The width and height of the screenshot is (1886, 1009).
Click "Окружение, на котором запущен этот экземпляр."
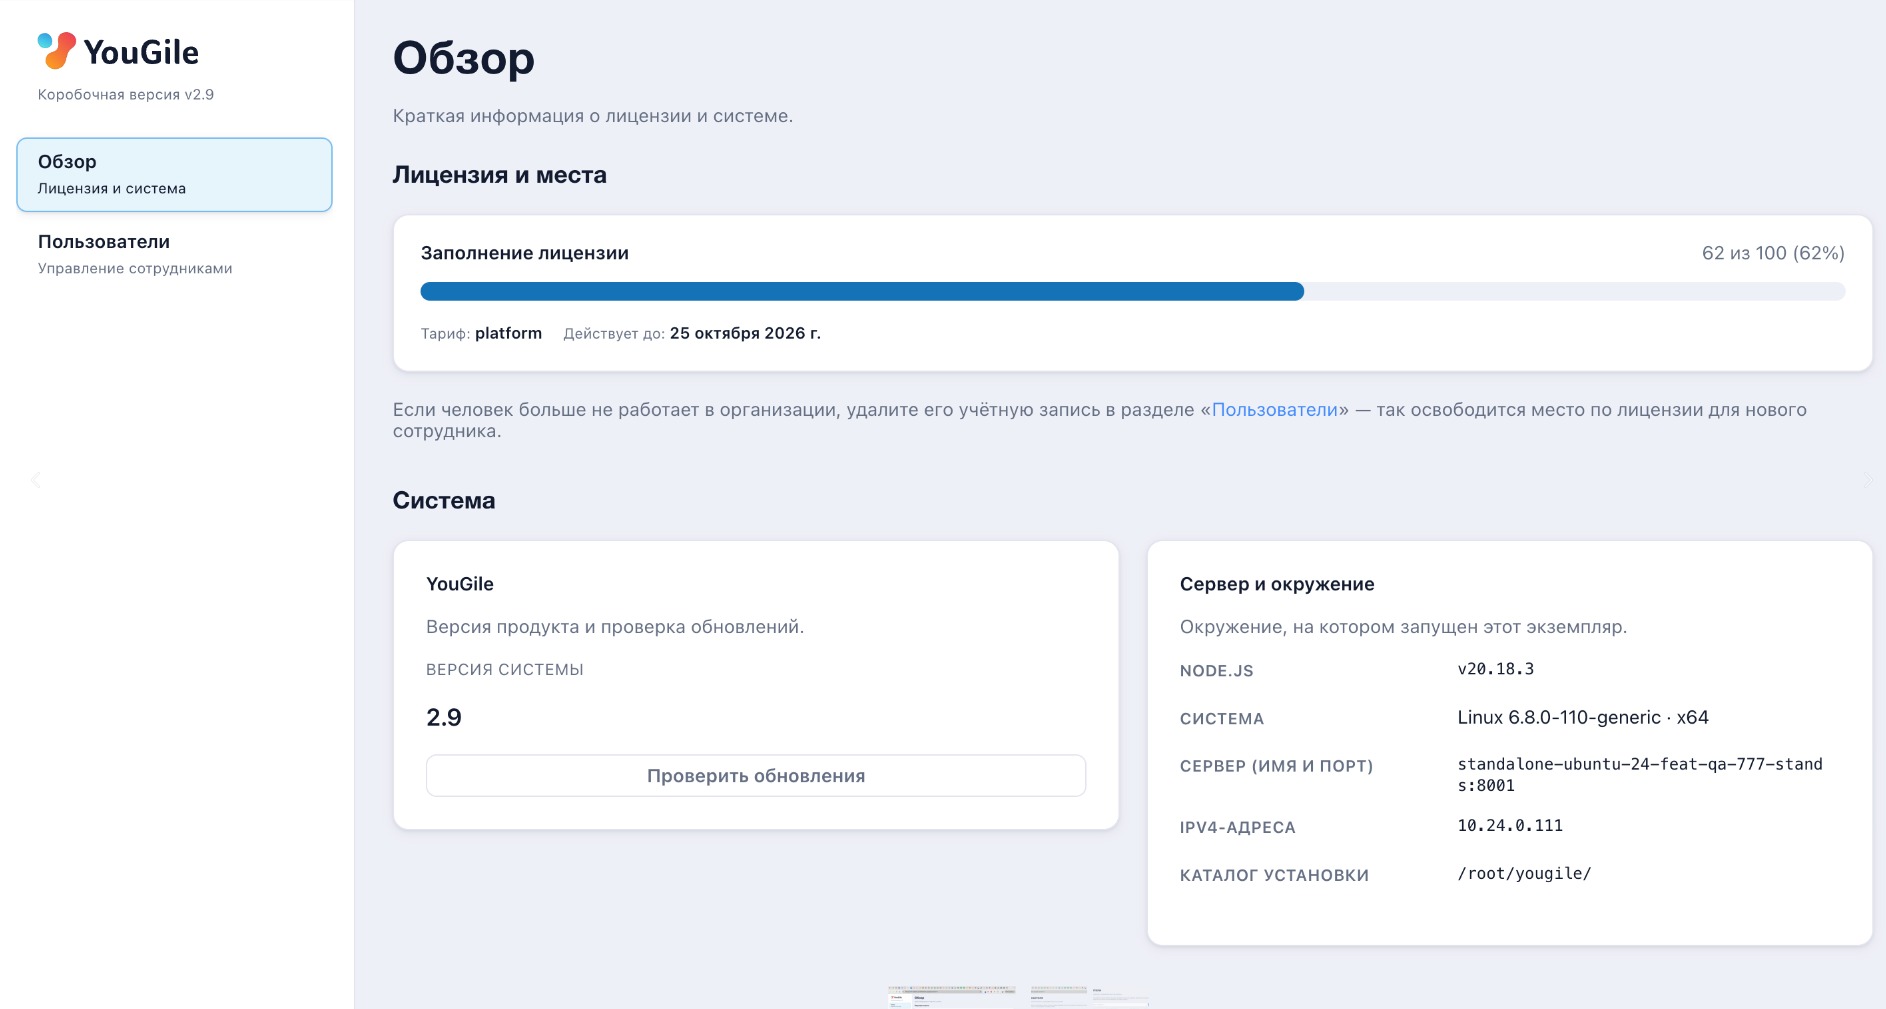[x=1404, y=627]
